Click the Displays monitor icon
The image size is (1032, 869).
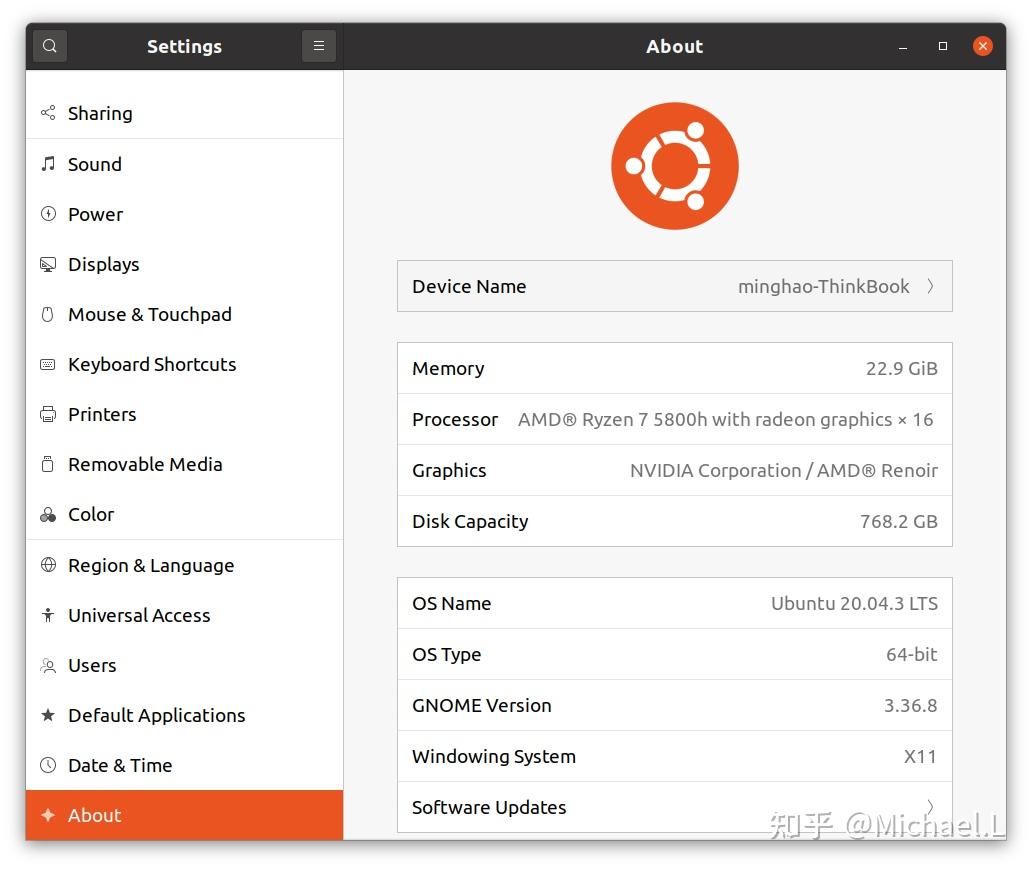tap(48, 264)
